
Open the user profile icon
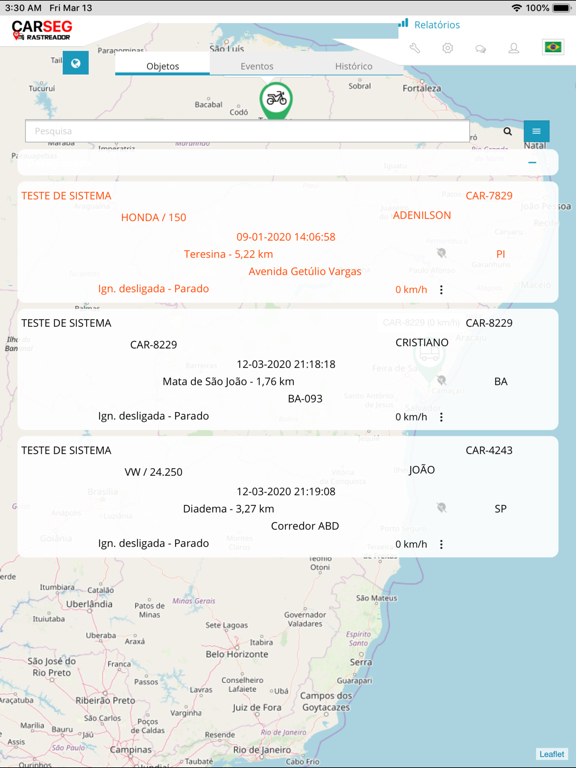pyautogui.click(x=513, y=48)
